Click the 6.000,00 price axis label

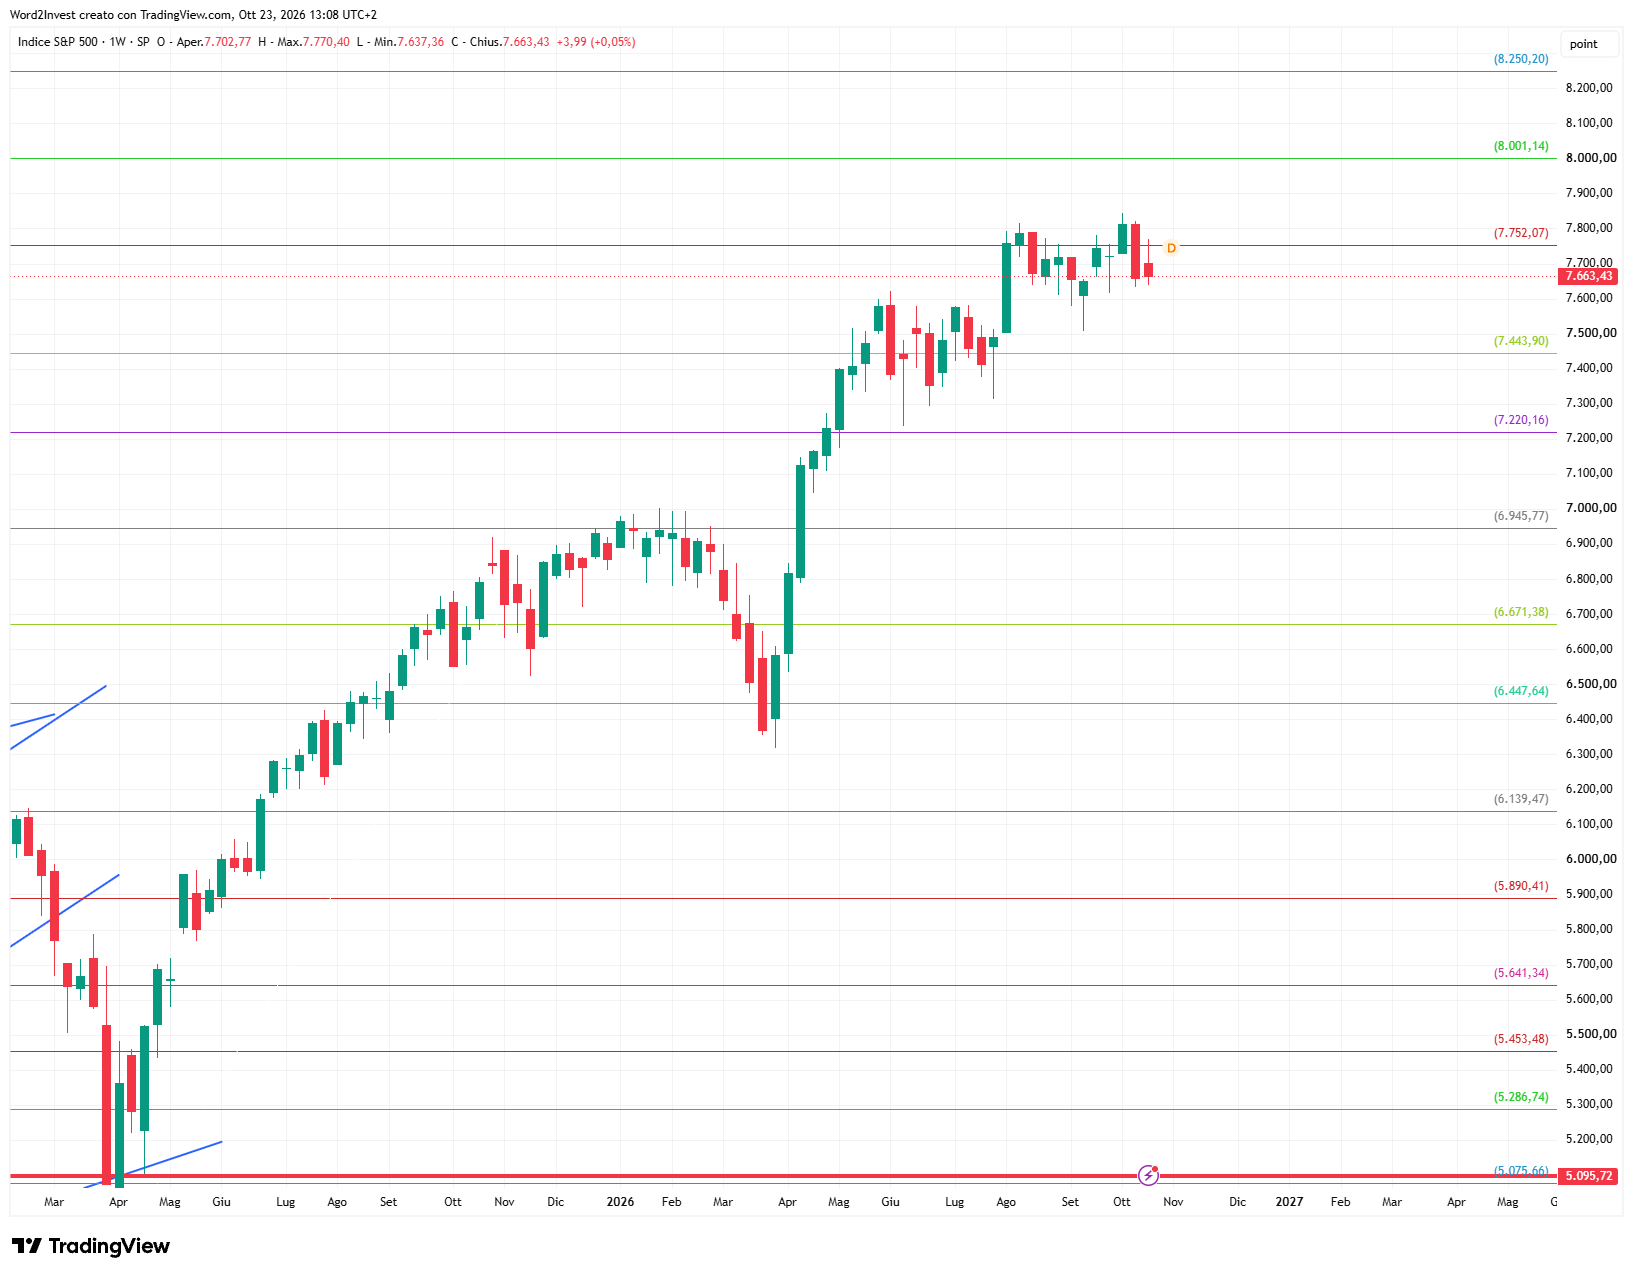1591,859
